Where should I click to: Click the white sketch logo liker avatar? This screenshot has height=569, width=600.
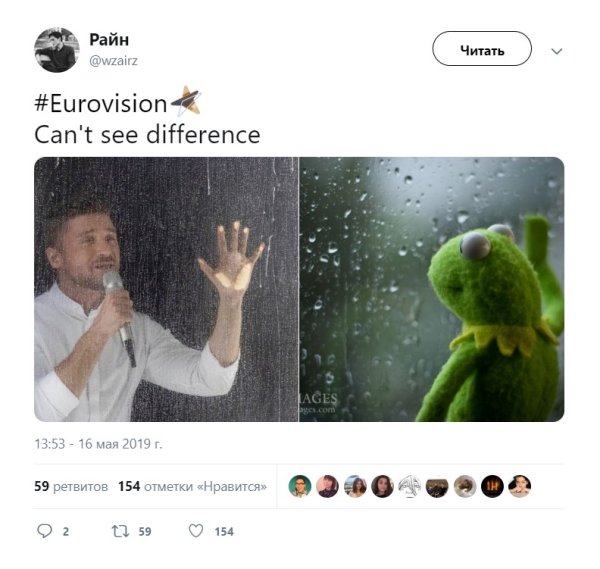coord(409,486)
